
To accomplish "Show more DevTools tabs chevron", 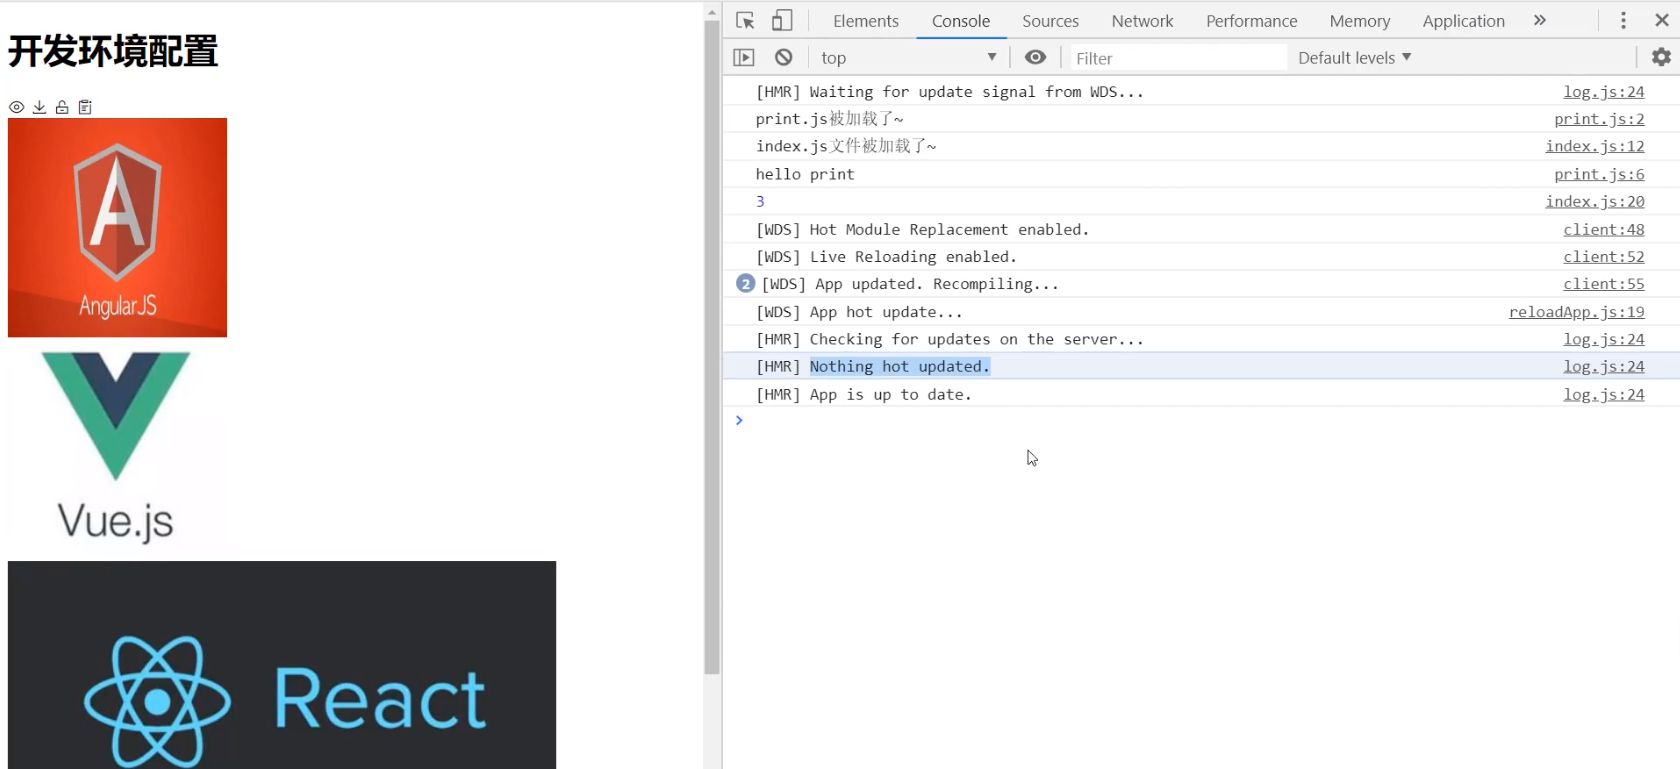I will pos(1540,20).
